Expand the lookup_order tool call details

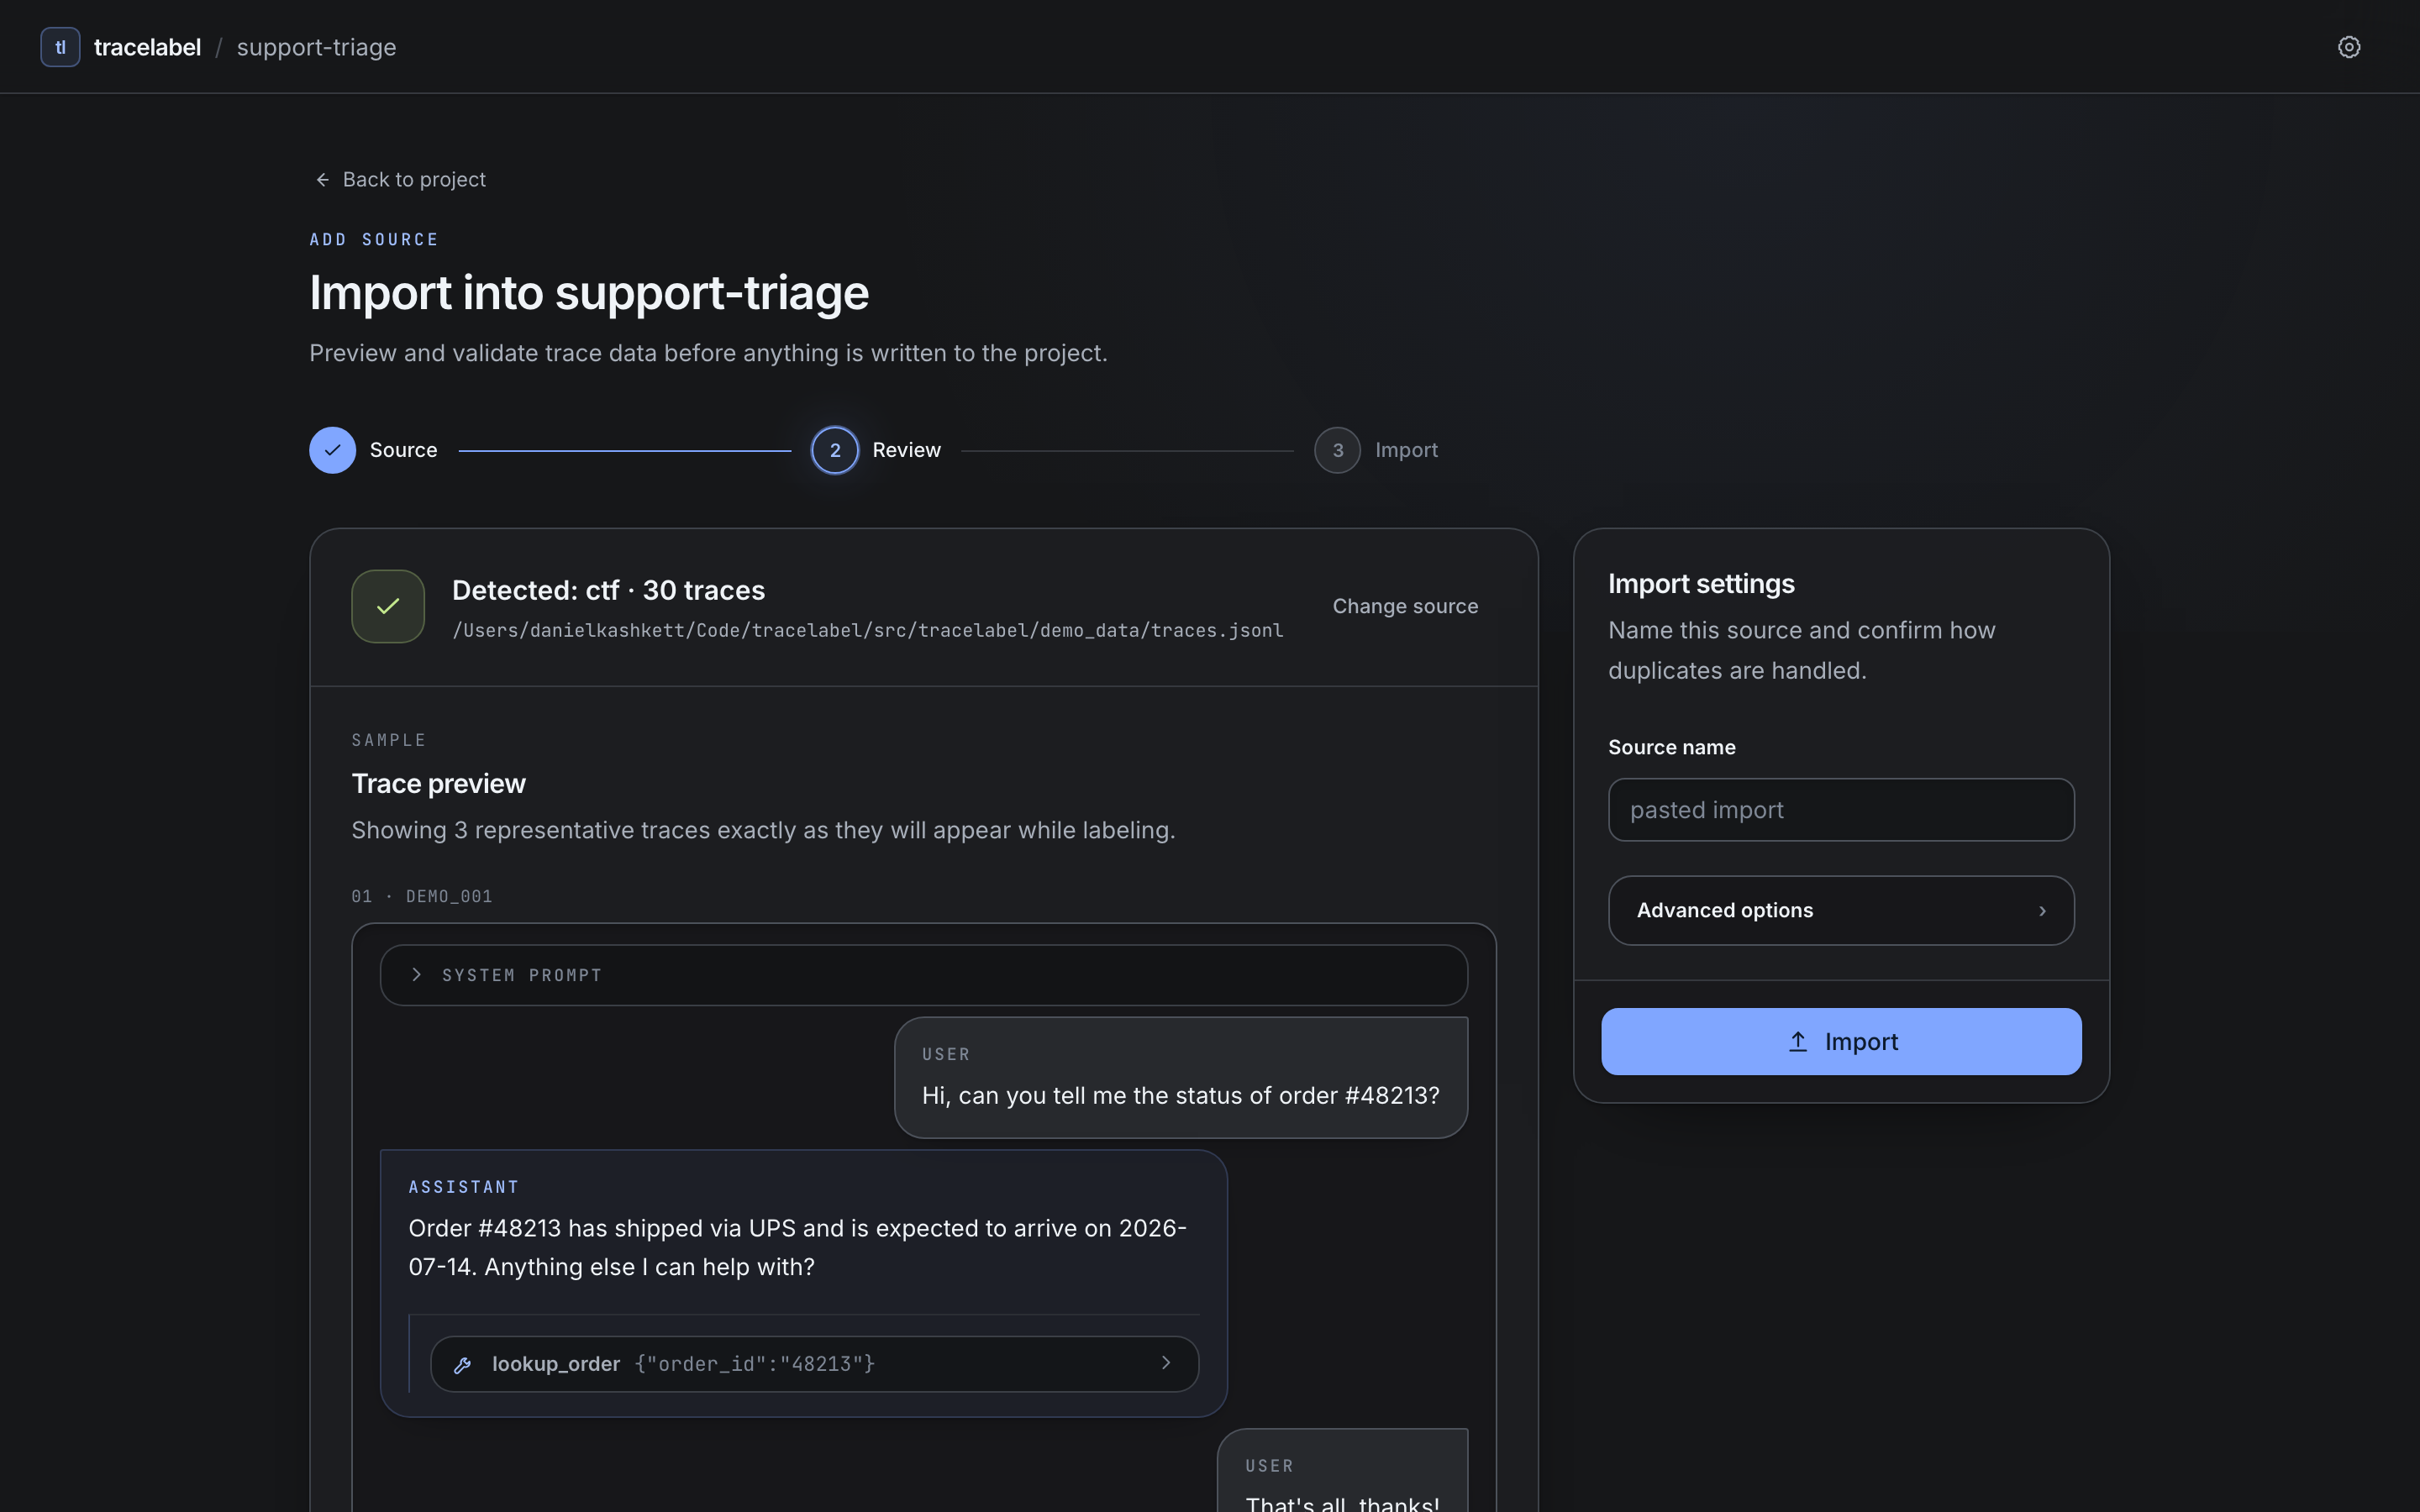click(x=814, y=1364)
